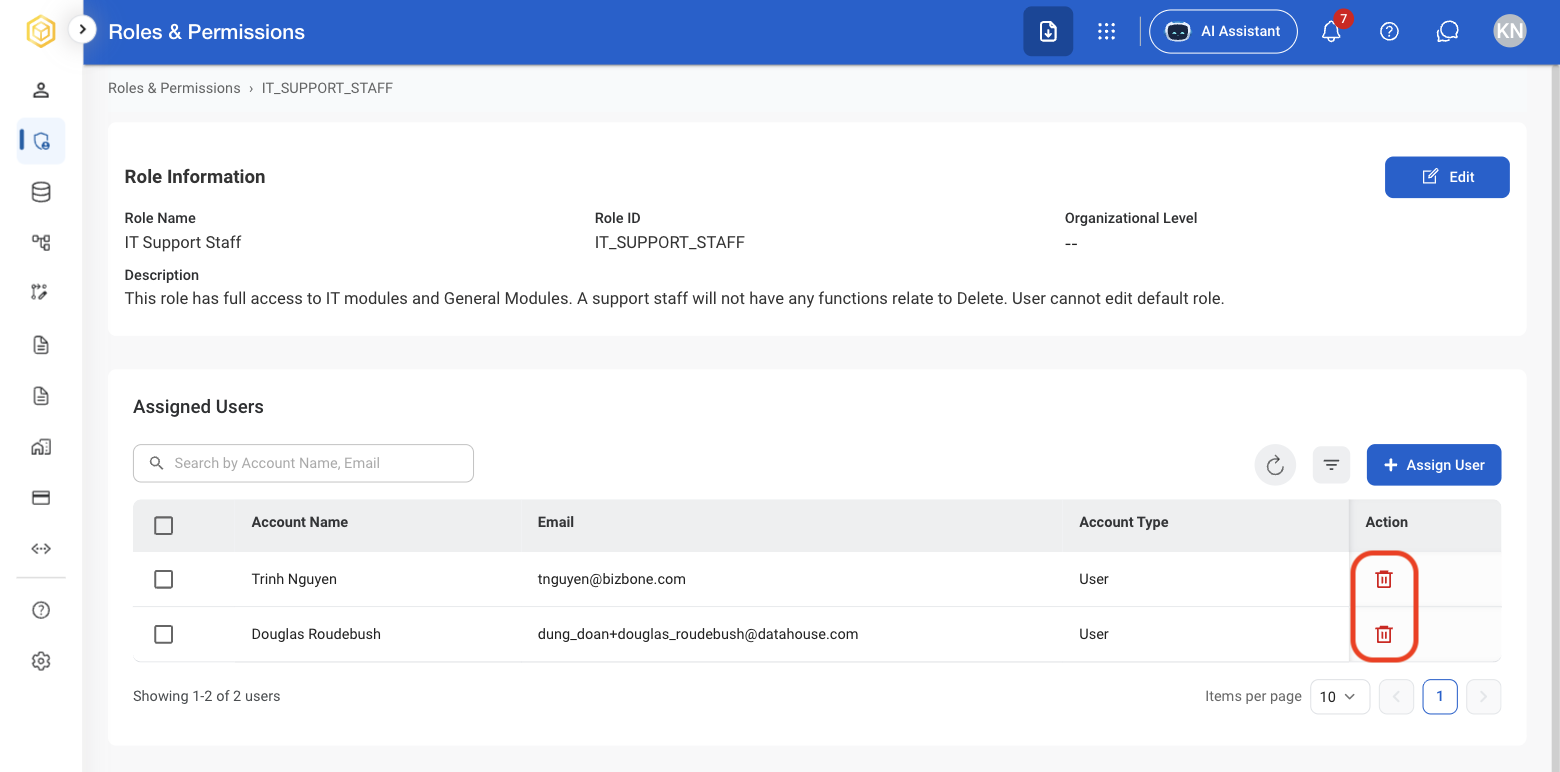The image size is (1560, 772).
Task: Toggle the select-all checkbox in the table header
Action: tap(164, 525)
